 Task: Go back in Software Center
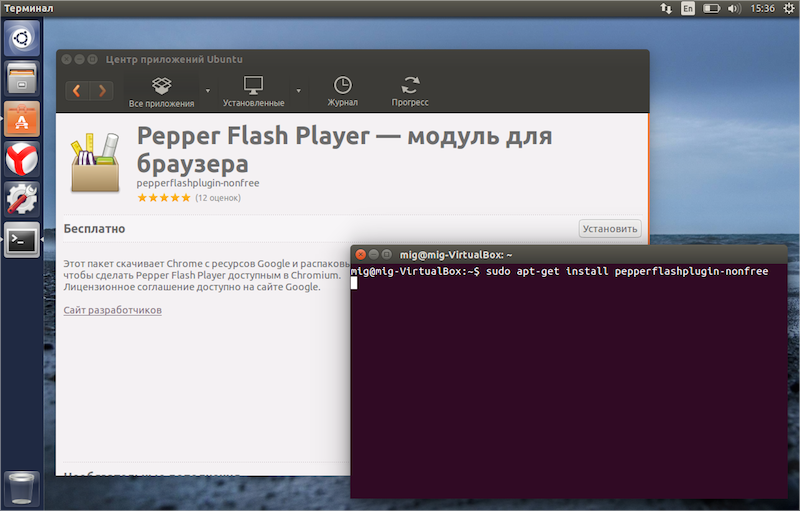[77, 91]
